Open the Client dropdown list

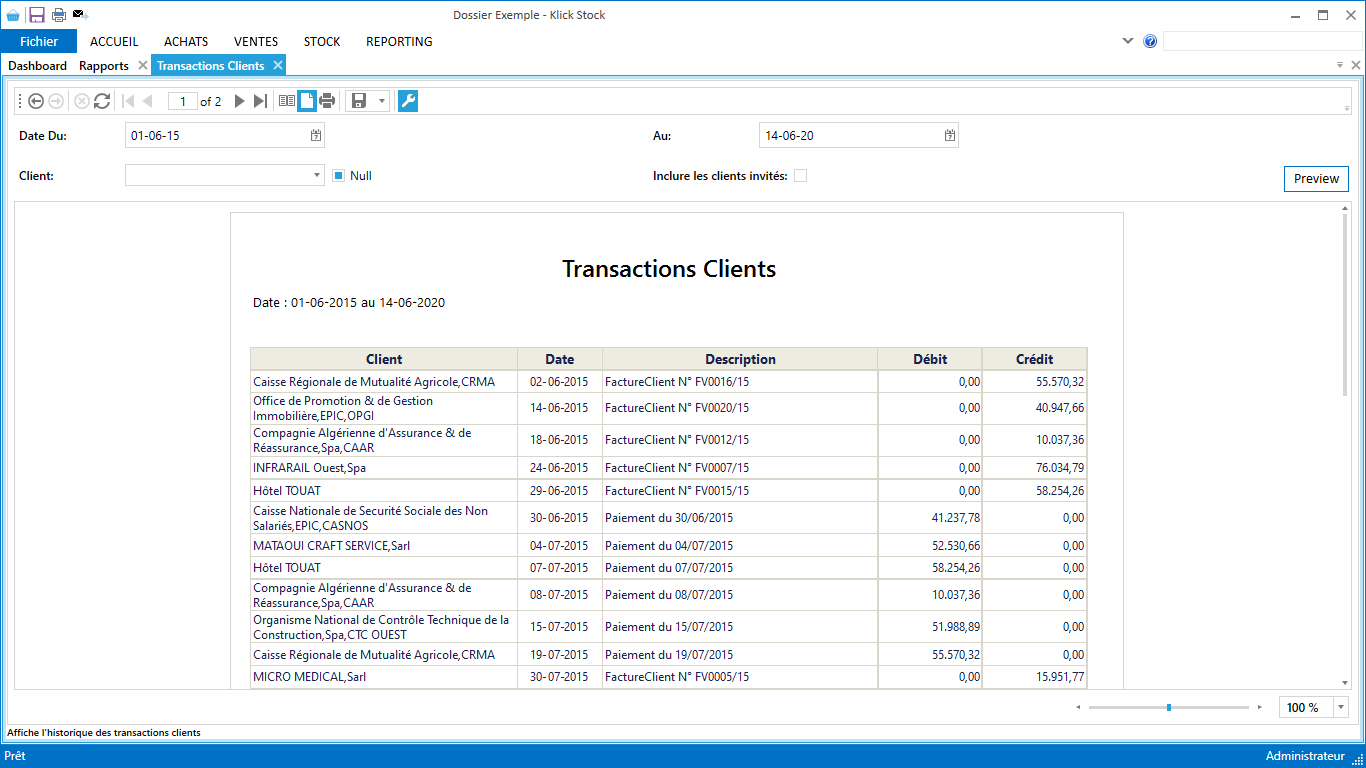click(316, 176)
